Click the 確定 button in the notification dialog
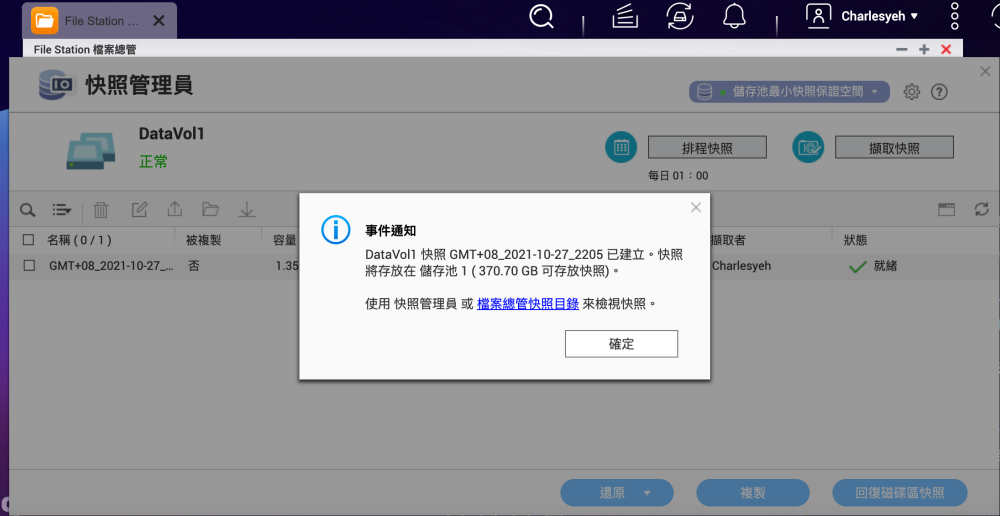The image size is (1000, 516). tap(621, 344)
